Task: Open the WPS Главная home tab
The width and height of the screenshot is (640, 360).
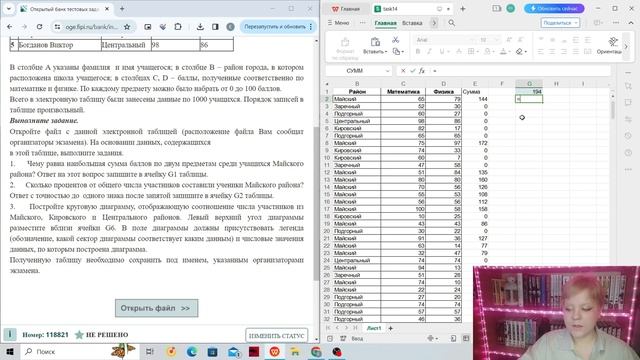Action: click(x=346, y=9)
